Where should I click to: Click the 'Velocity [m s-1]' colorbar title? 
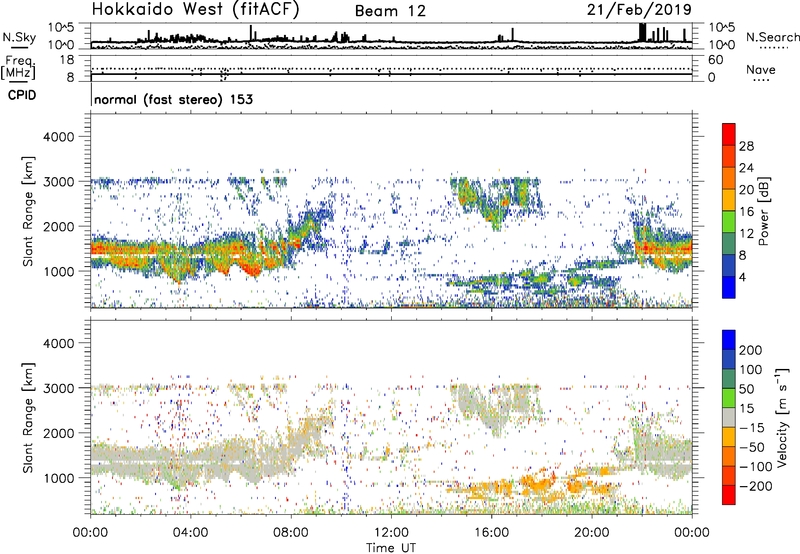(x=782, y=417)
